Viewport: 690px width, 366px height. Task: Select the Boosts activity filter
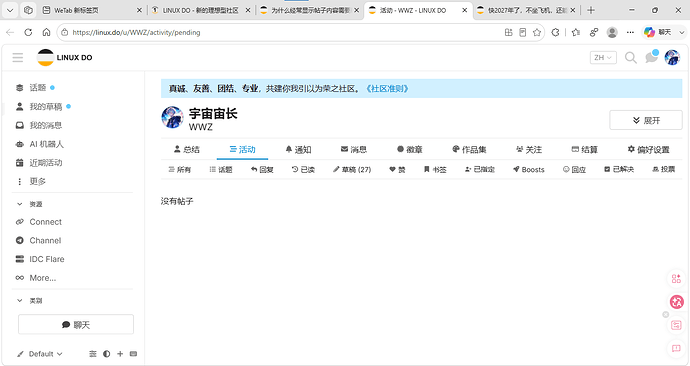click(529, 169)
